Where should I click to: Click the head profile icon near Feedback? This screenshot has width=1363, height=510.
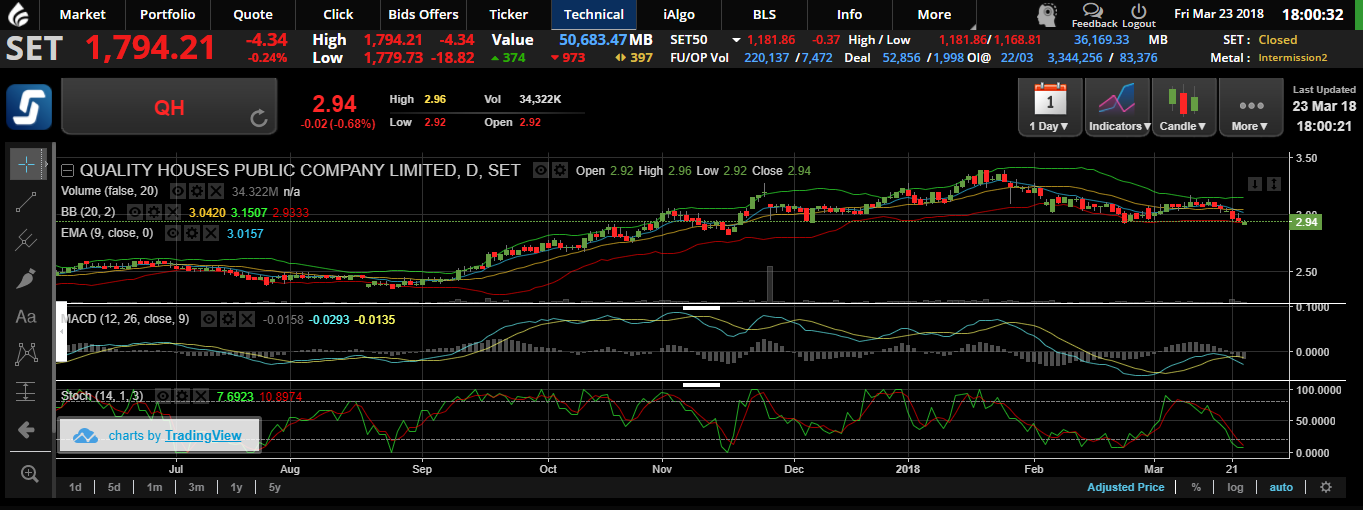[x=1047, y=14]
